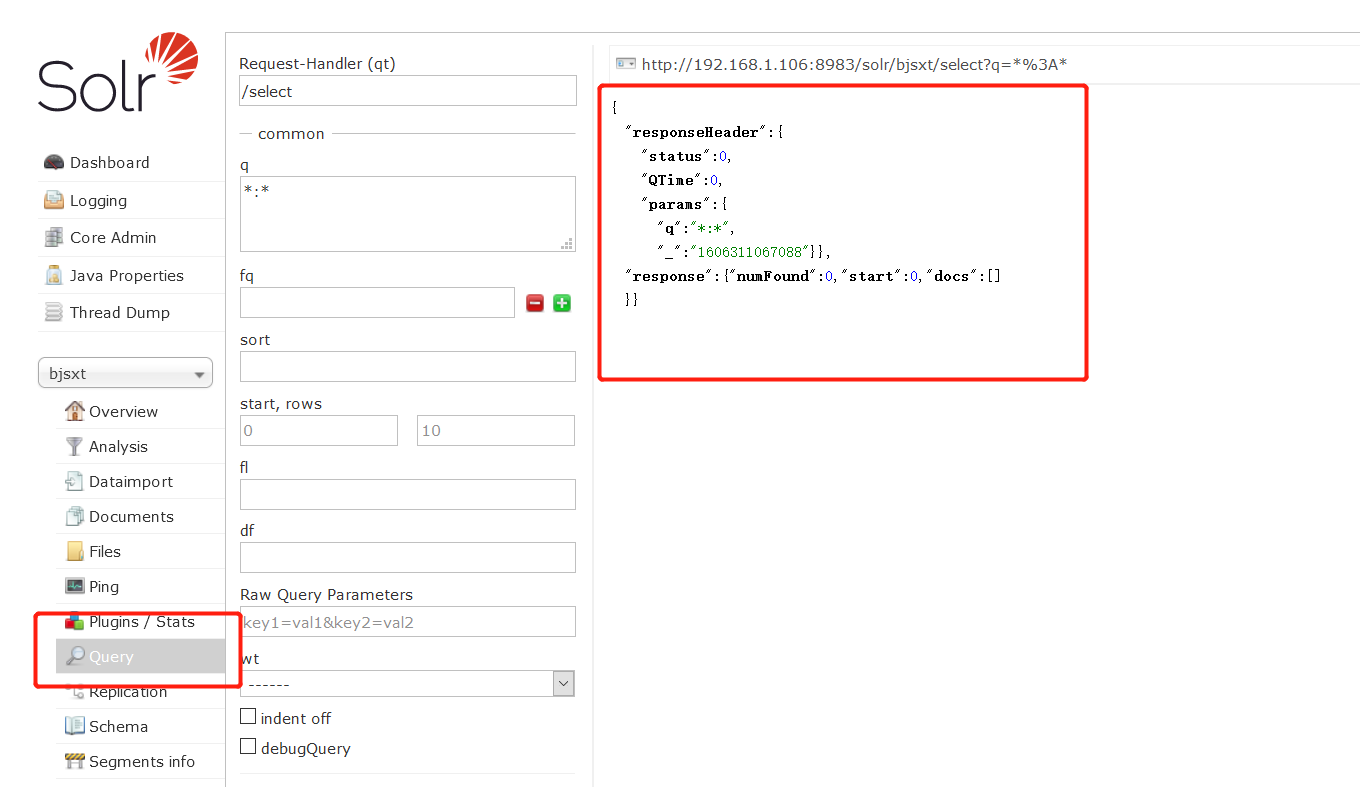Open the Overview page for bjsxt
Viewport: 1360px width, 787px height.
[123, 411]
